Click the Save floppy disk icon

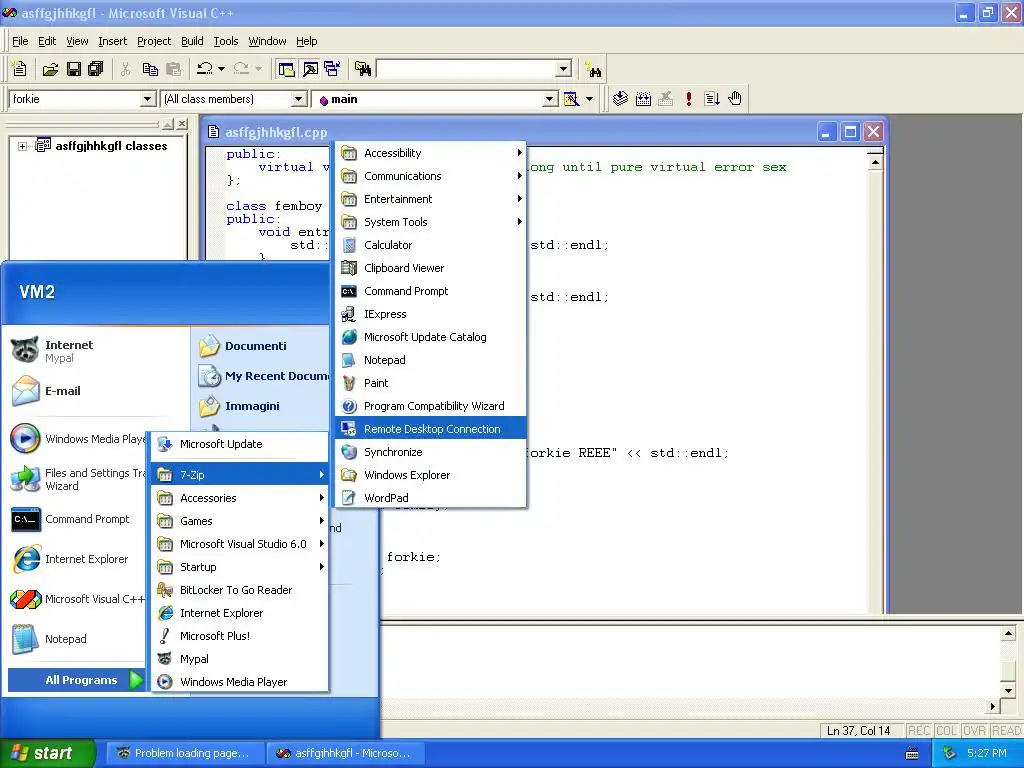point(74,69)
